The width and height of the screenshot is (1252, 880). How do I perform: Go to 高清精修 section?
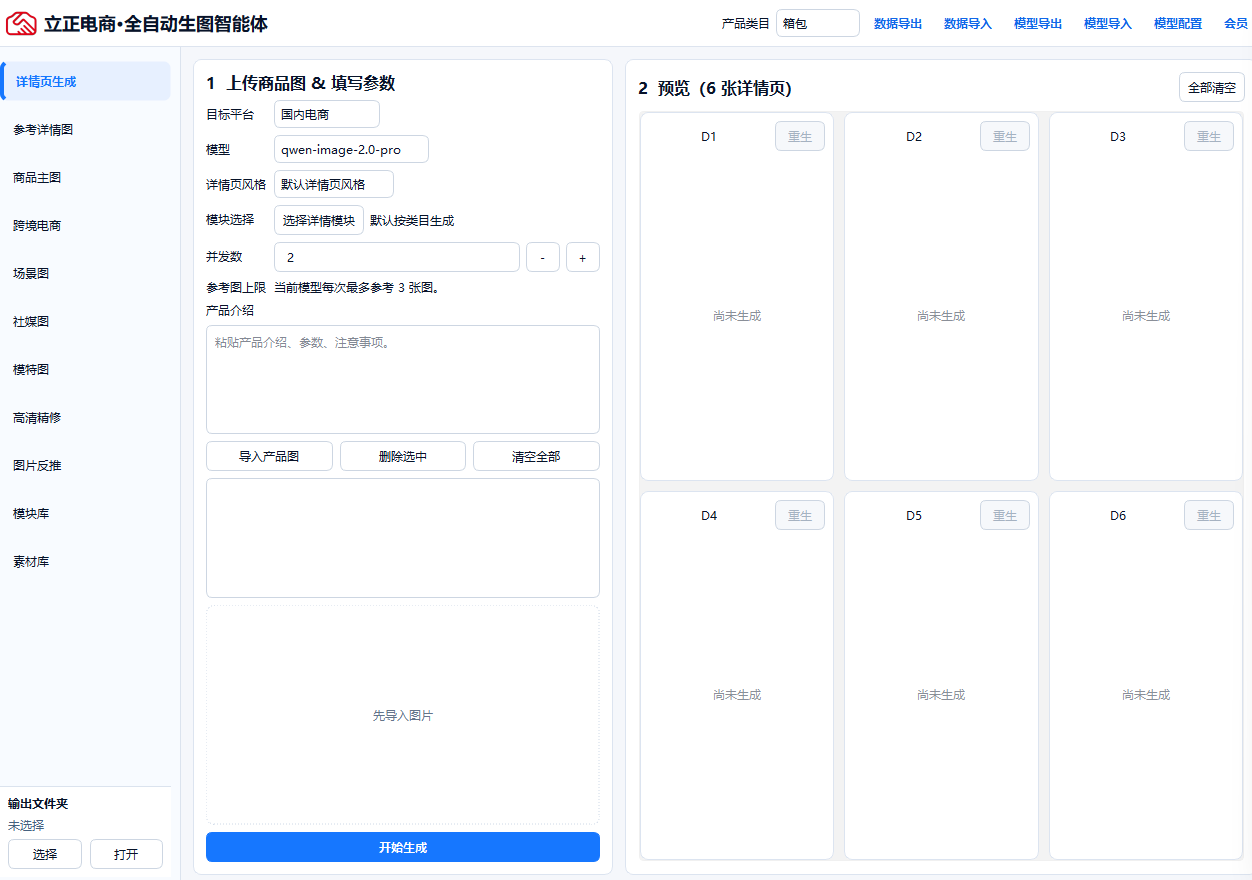click(86, 417)
